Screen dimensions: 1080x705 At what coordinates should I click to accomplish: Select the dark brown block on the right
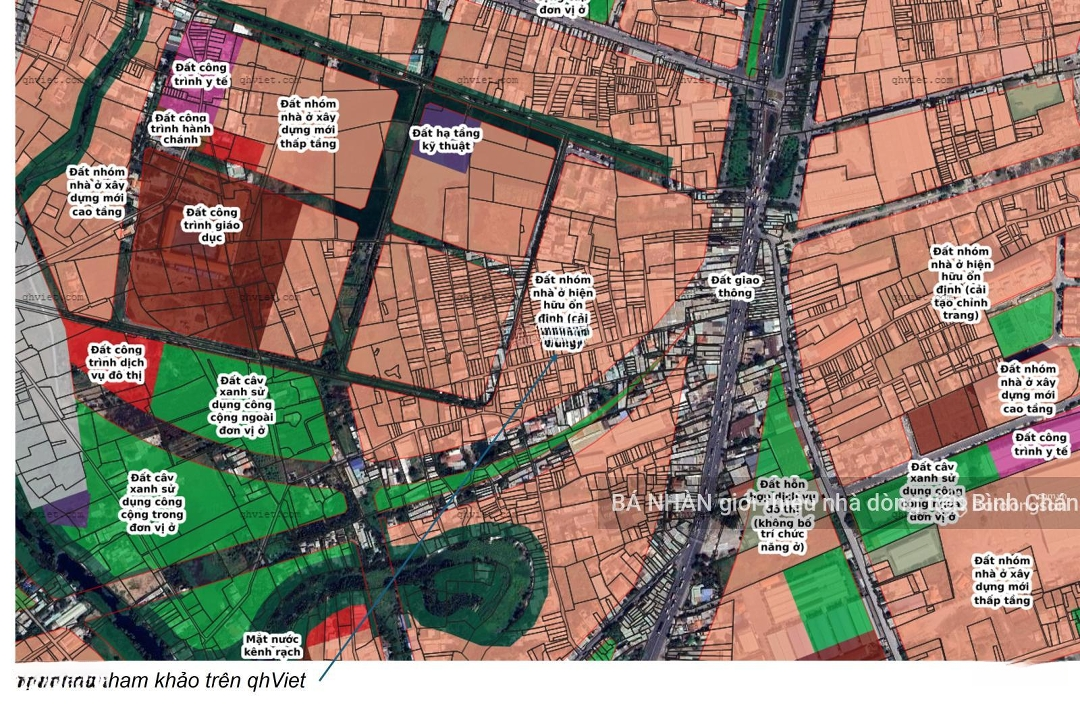(x=945, y=420)
